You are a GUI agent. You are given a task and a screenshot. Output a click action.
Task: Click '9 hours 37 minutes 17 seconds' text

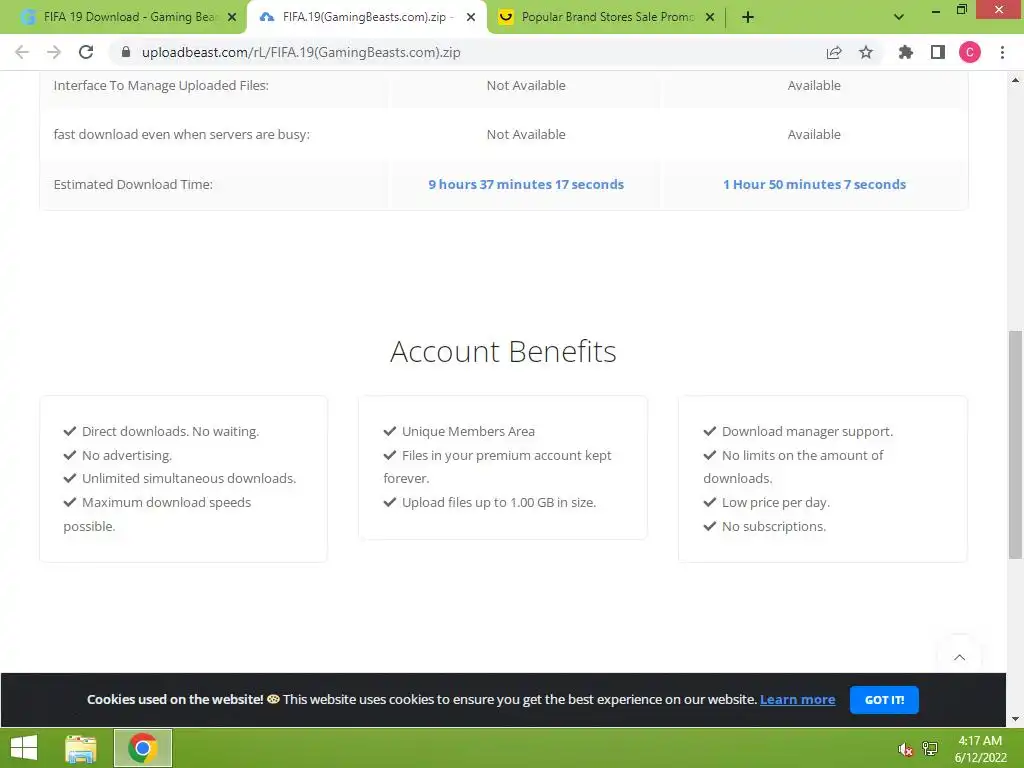pos(526,184)
